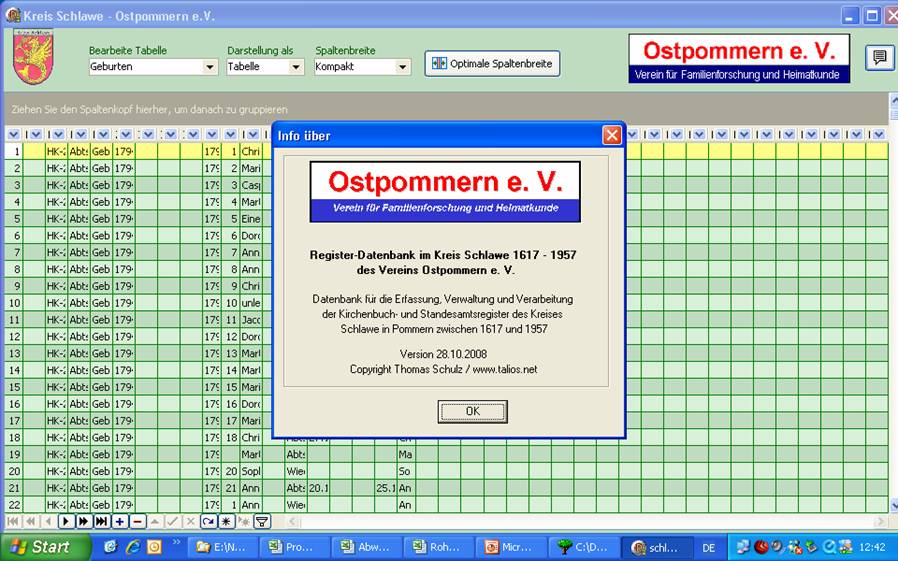Click the Kreis Schlawe coat of arms emblem
Screen dimensions: 898x561
tap(33, 57)
